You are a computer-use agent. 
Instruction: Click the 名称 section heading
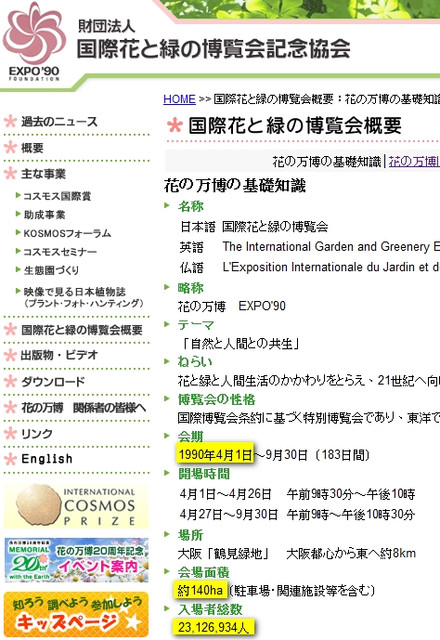[x=190, y=207]
